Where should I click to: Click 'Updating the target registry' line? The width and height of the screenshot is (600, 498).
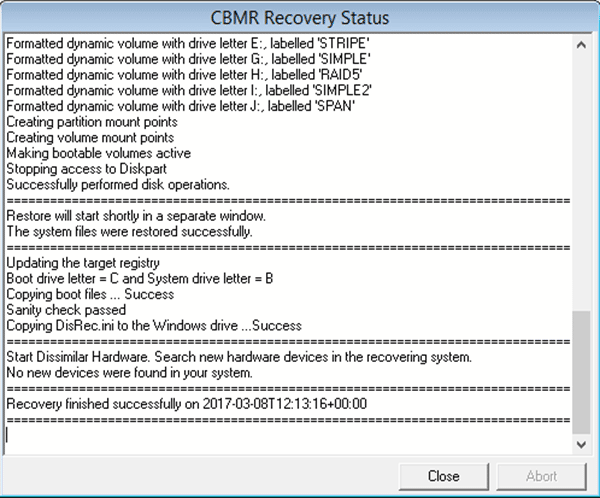point(83,263)
